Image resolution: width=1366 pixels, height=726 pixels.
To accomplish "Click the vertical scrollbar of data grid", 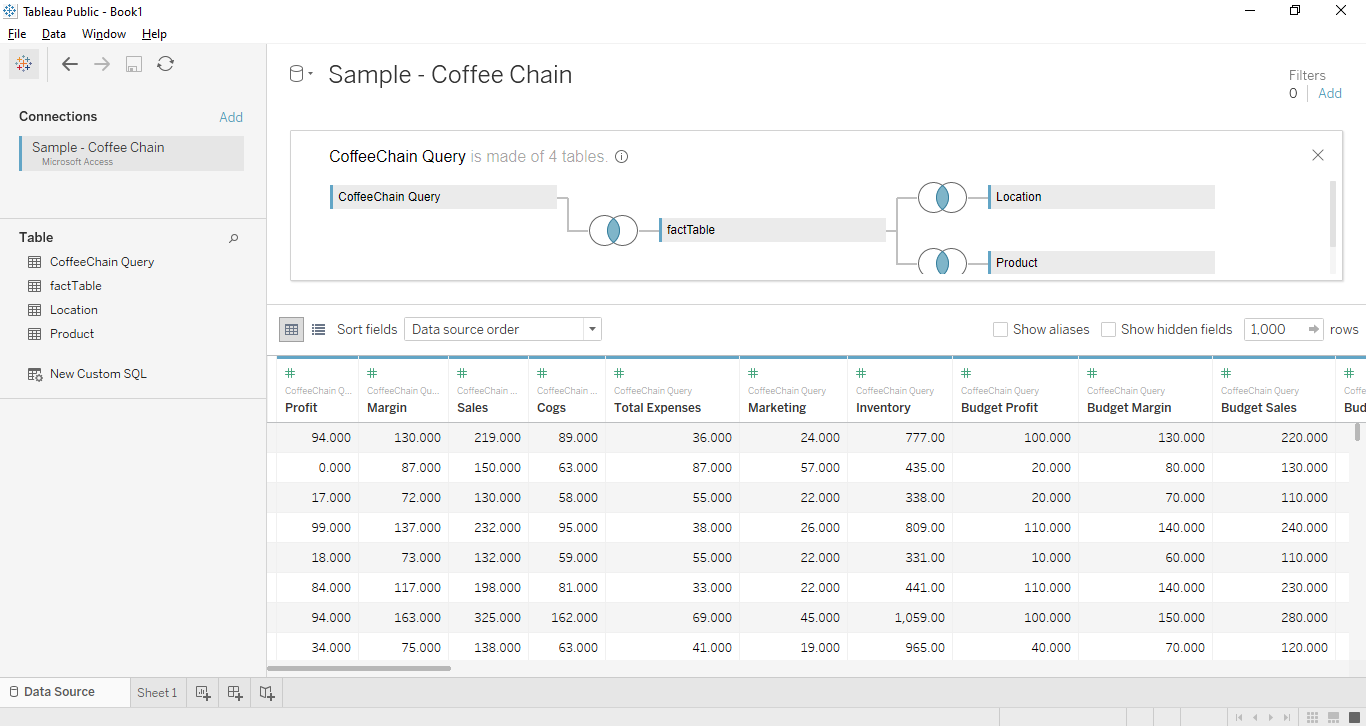I will click(x=1357, y=432).
